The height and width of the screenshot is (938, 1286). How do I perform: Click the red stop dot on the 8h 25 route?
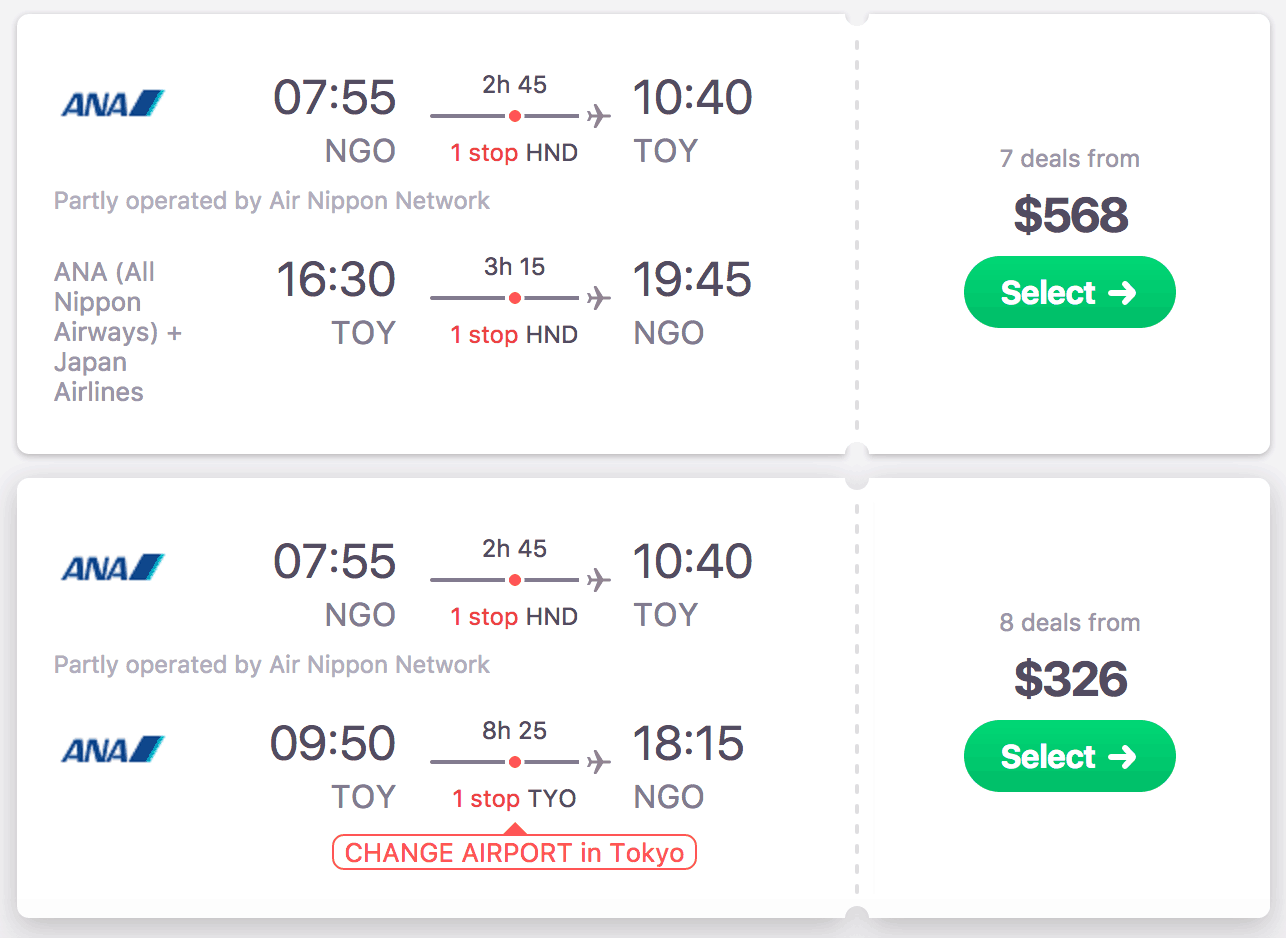click(514, 762)
